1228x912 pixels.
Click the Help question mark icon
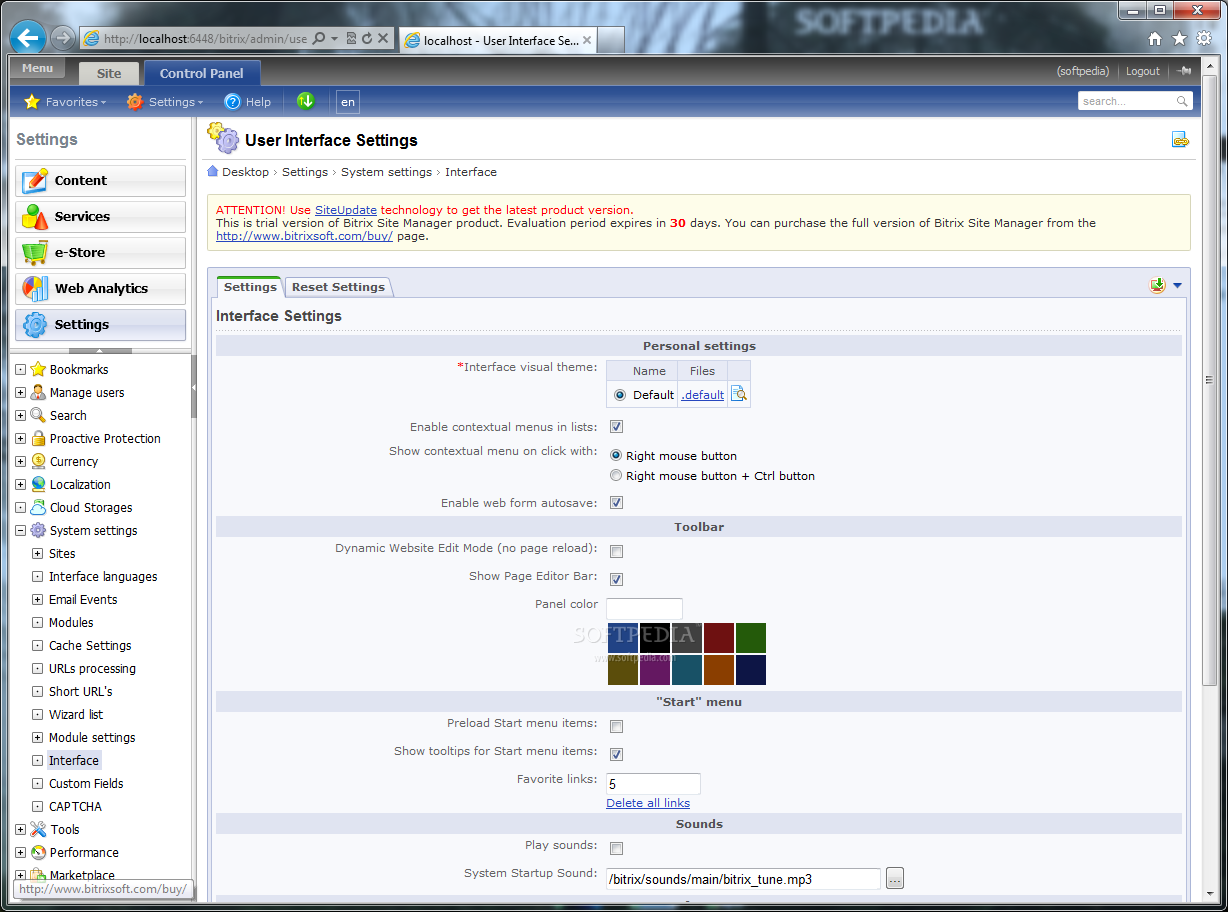232,101
